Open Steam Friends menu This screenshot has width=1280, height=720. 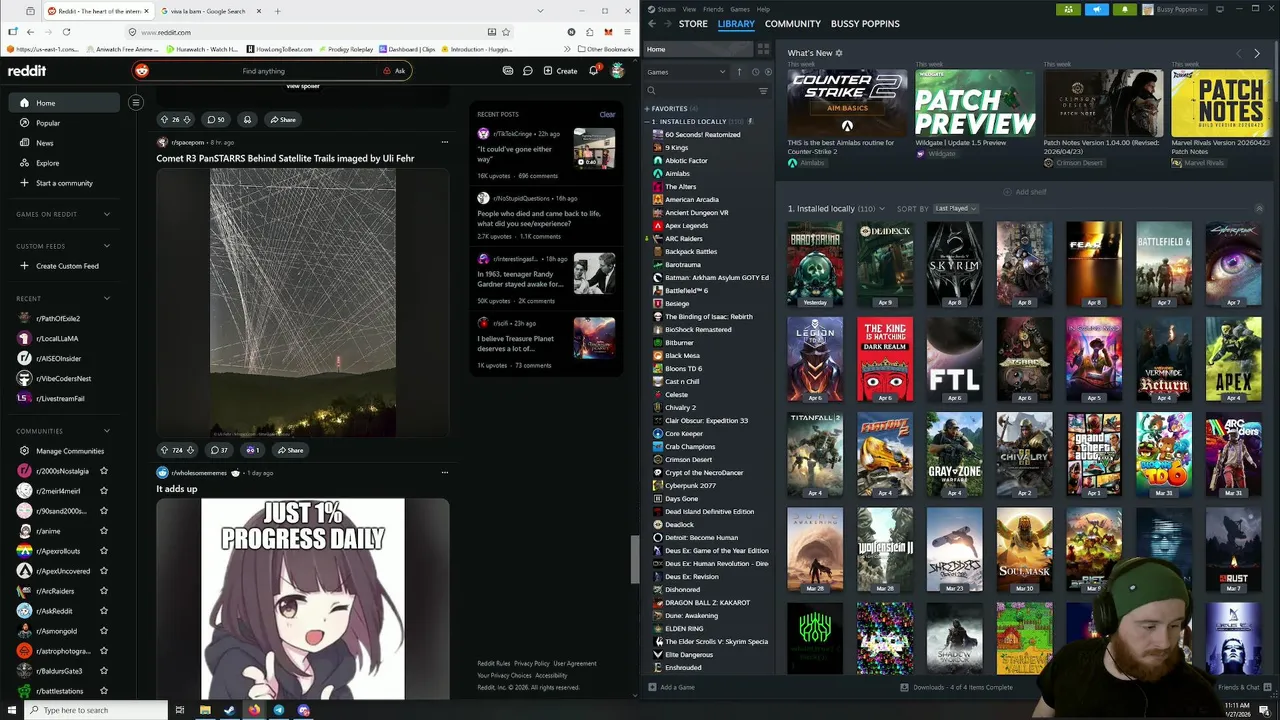pos(713,9)
